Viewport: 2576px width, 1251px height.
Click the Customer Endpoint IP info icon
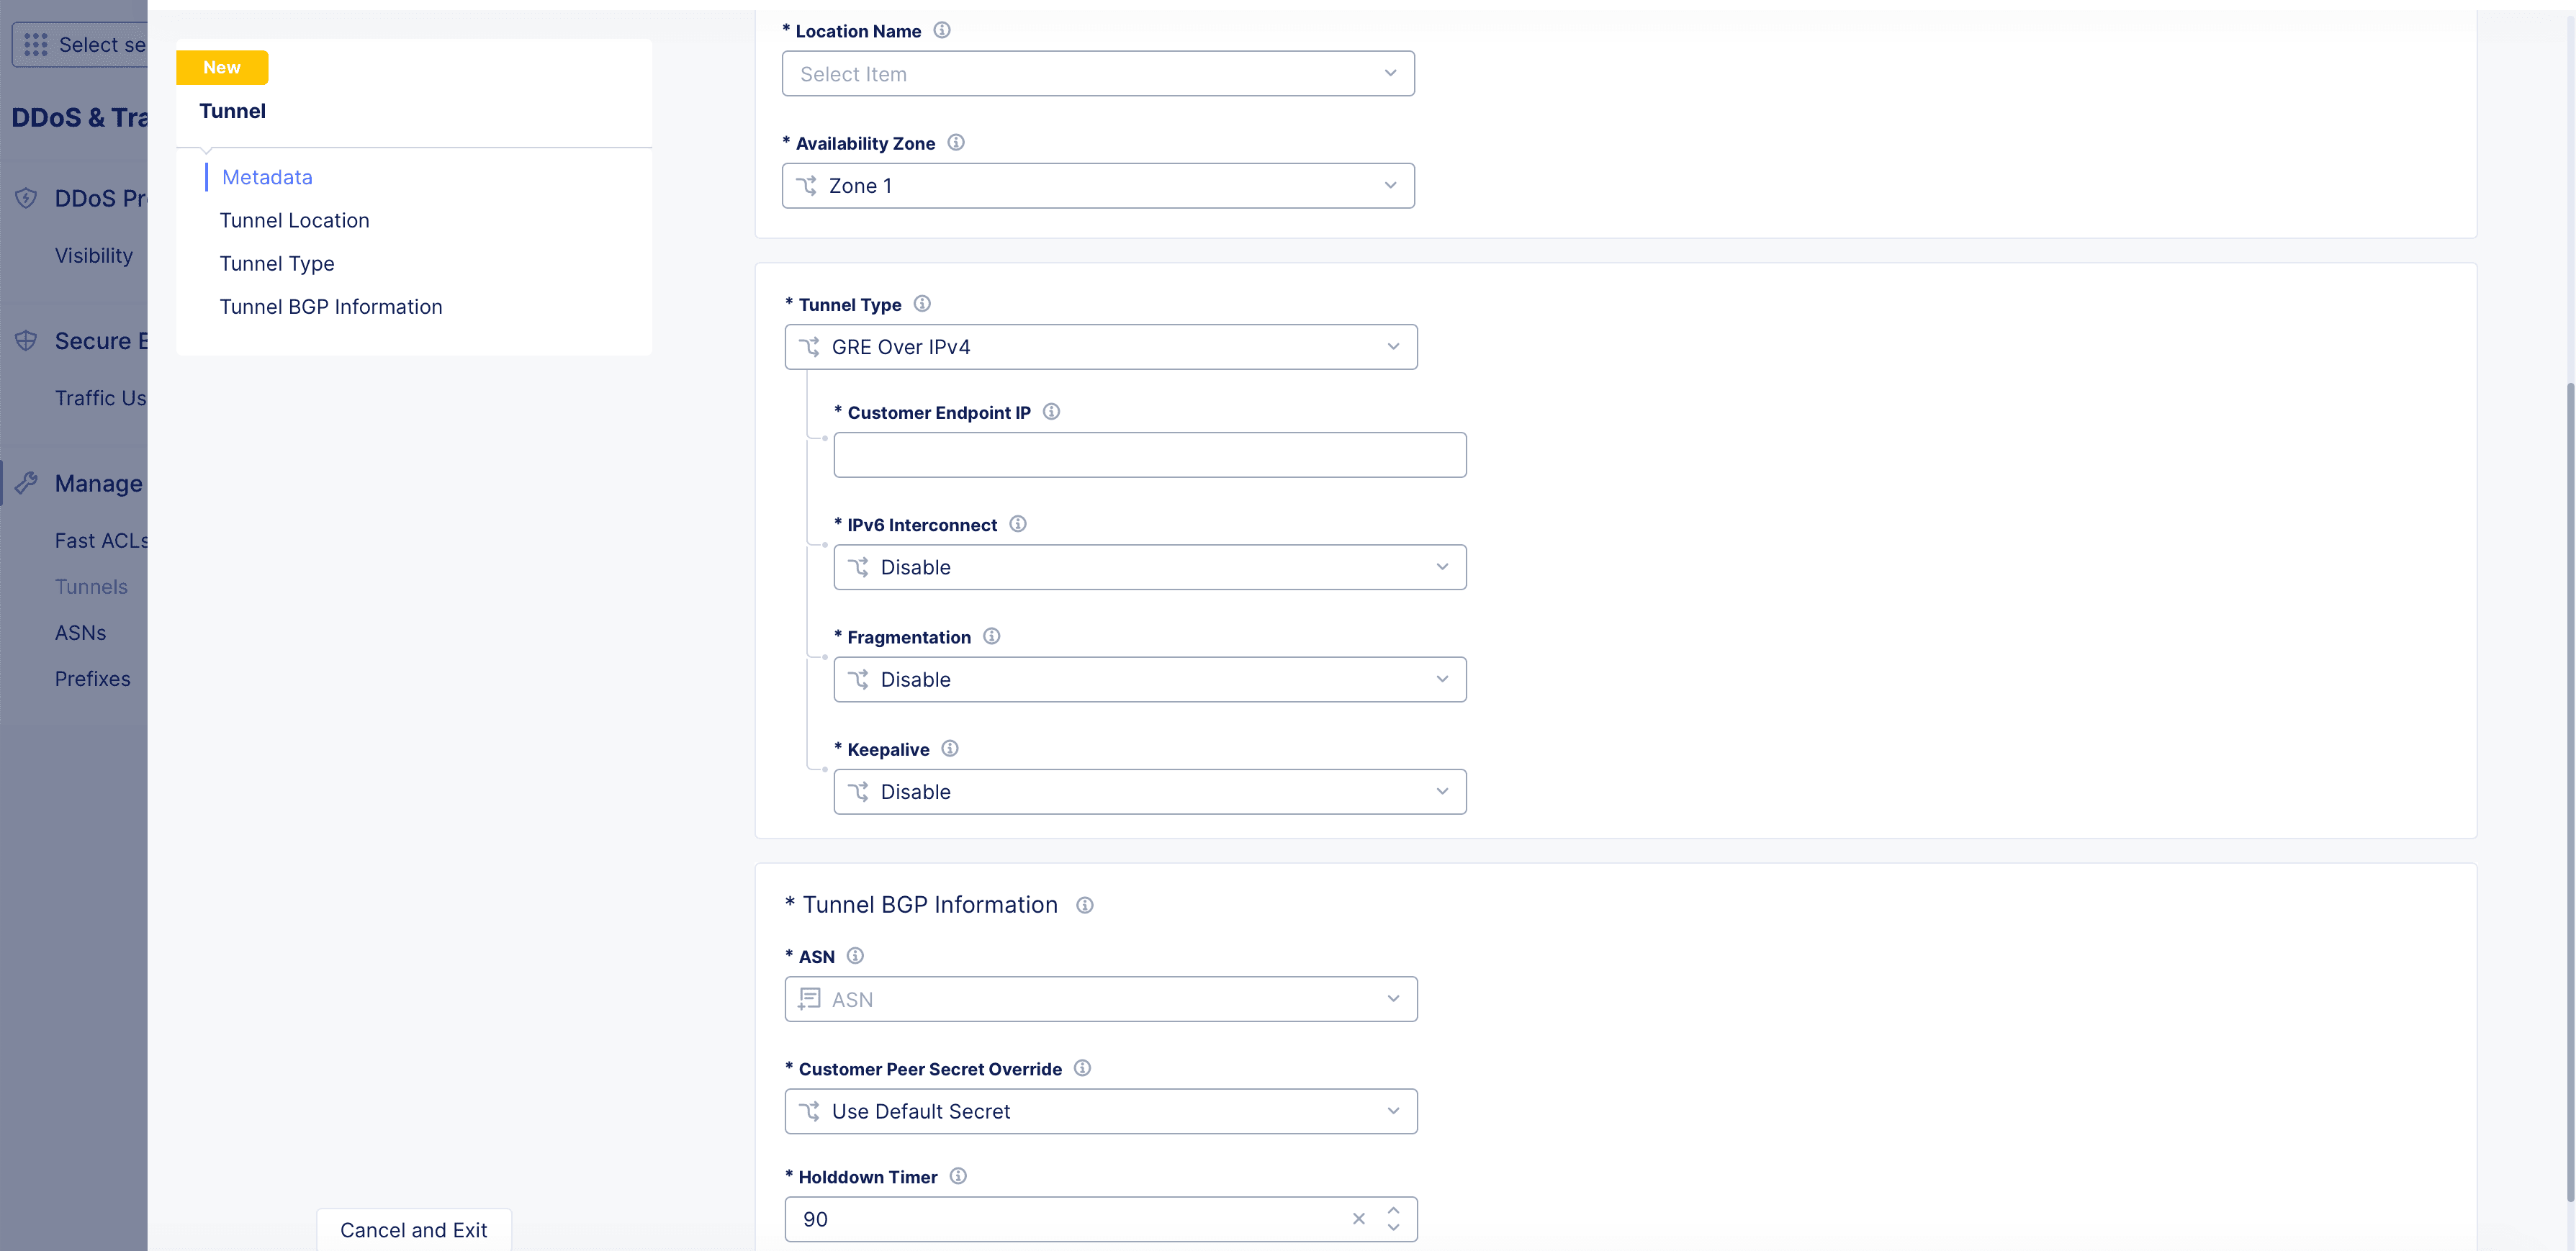1050,411
